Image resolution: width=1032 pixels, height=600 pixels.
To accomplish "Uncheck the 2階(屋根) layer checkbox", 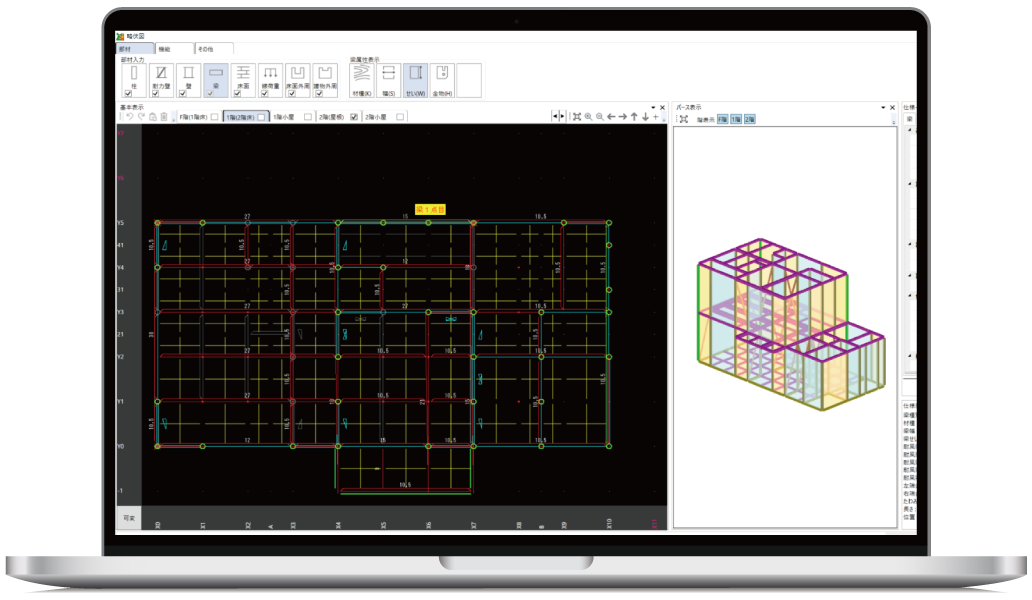I will [x=353, y=117].
